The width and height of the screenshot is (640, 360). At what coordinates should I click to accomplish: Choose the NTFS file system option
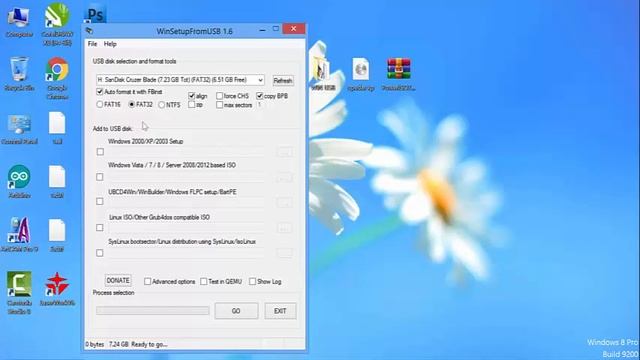click(x=162, y=105)
